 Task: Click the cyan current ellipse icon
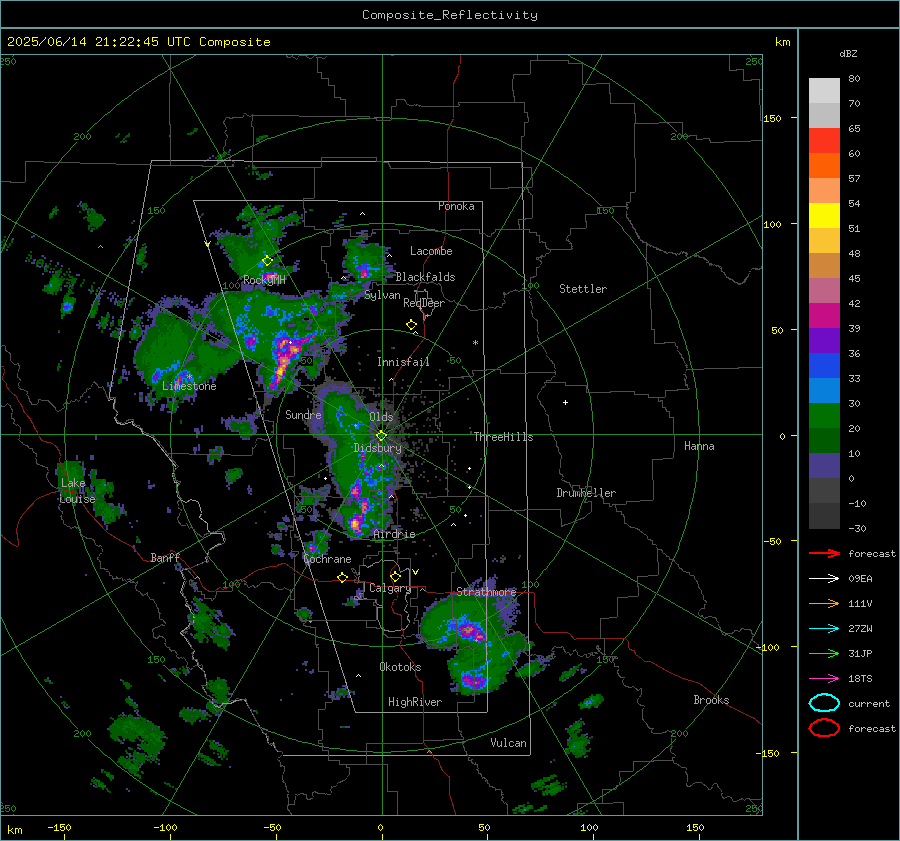pos(824,703)
